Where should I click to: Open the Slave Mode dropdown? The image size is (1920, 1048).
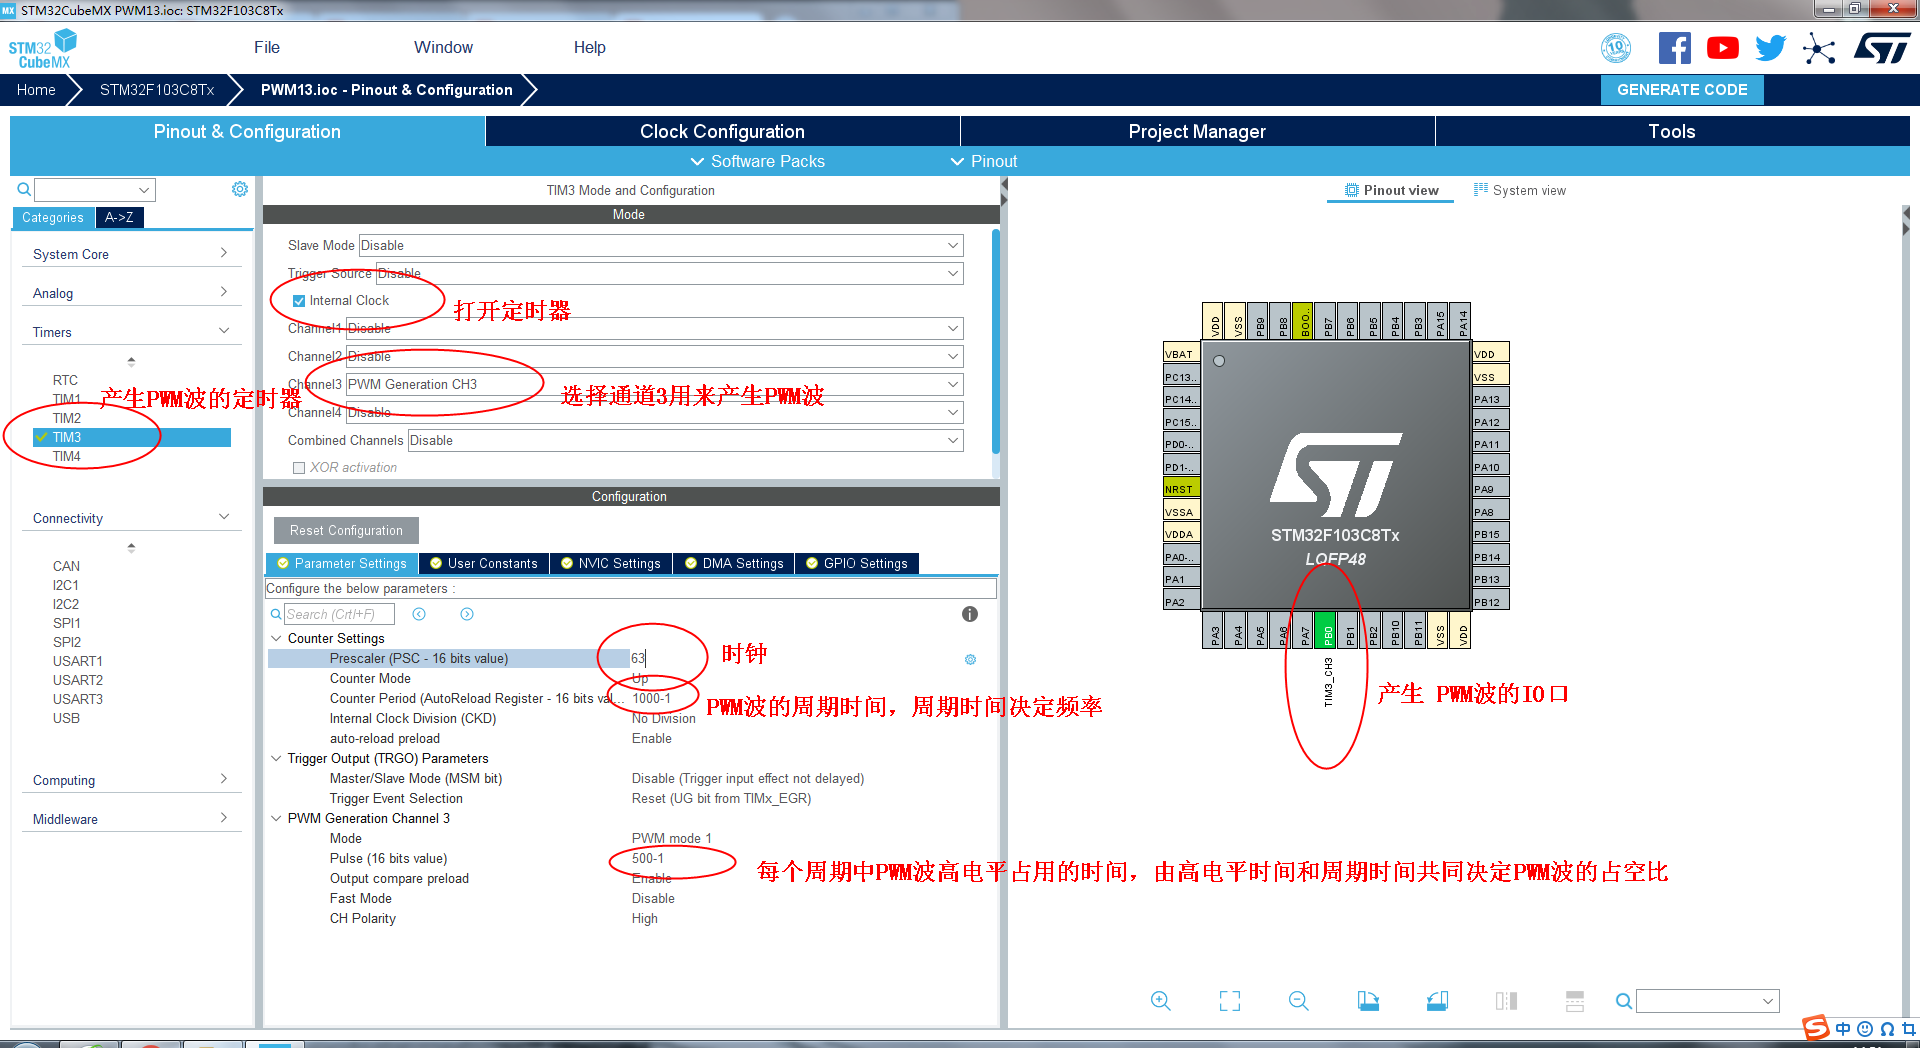coord(954,245)
